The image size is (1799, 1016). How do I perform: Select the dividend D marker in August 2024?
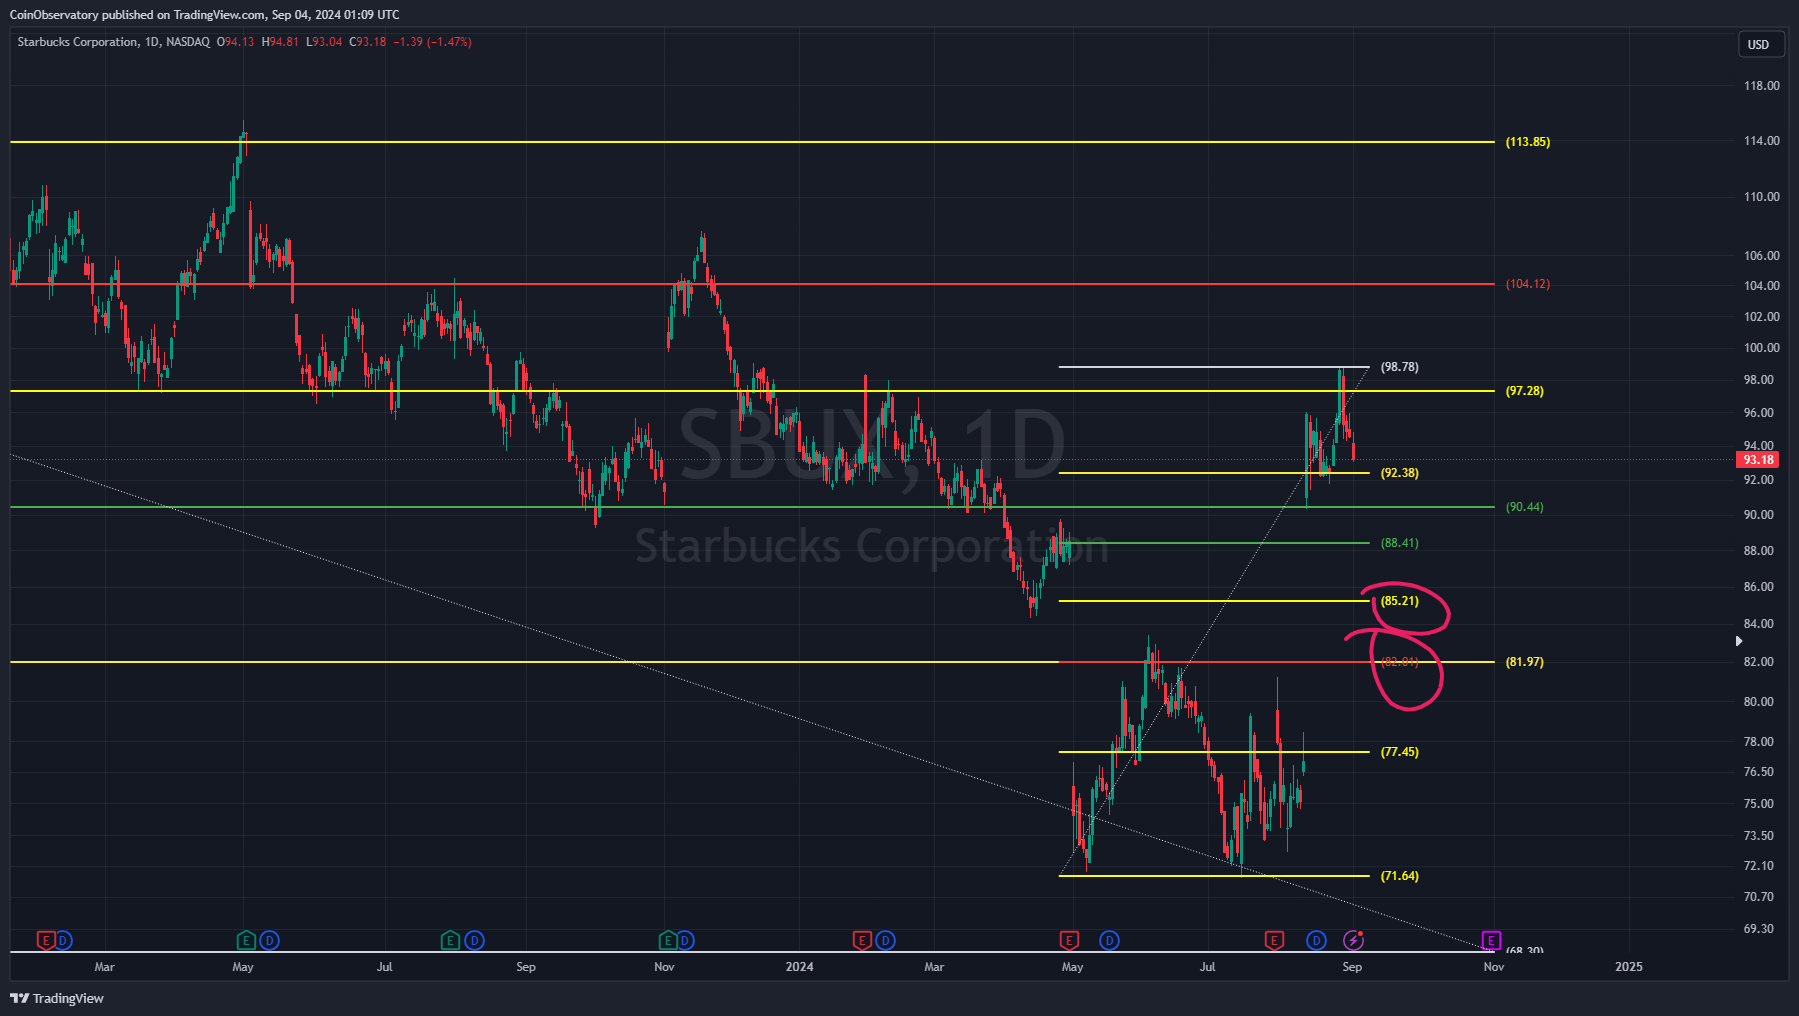pos(1316,940)
